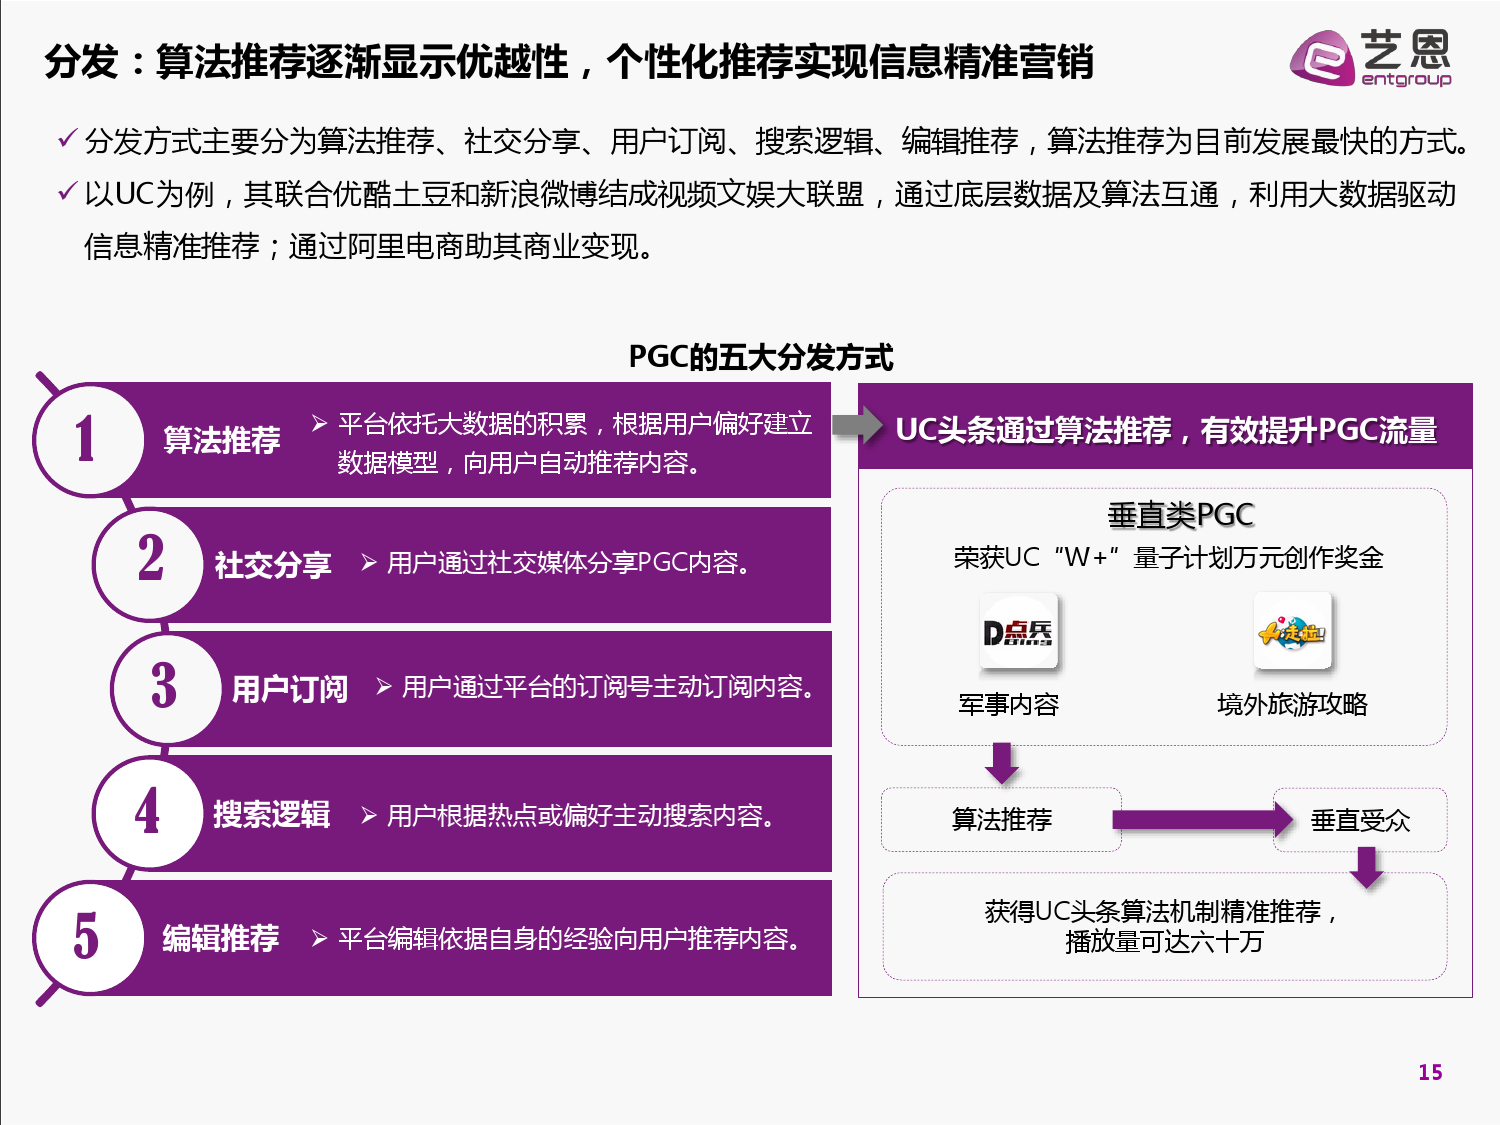Click the 荣获UC“W+”量子计划 line
The width and height of the screenshot is (1500, 1125).
tap(1168, 557)
